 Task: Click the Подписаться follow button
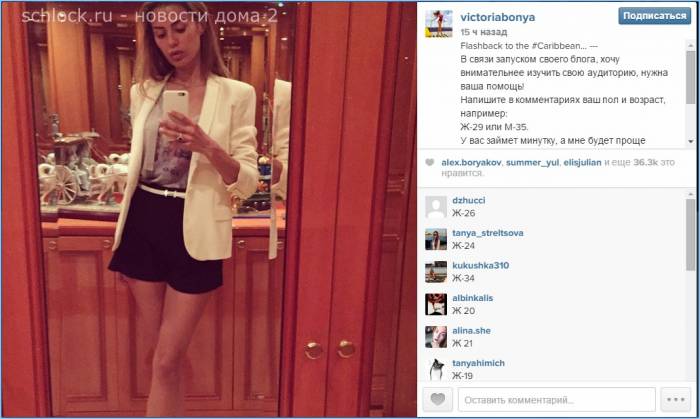click(x=654, y=16)
